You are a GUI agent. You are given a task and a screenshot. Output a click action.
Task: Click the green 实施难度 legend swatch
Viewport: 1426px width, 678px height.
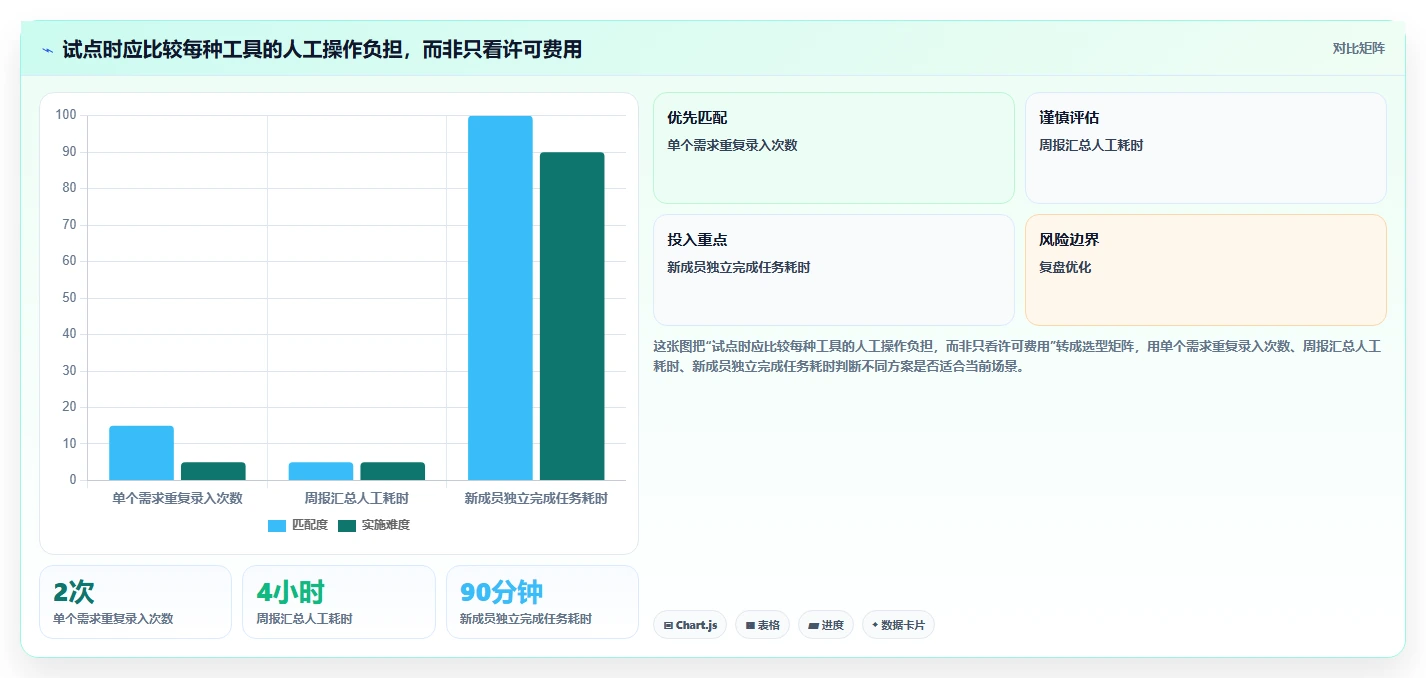[x=347, y=526]
